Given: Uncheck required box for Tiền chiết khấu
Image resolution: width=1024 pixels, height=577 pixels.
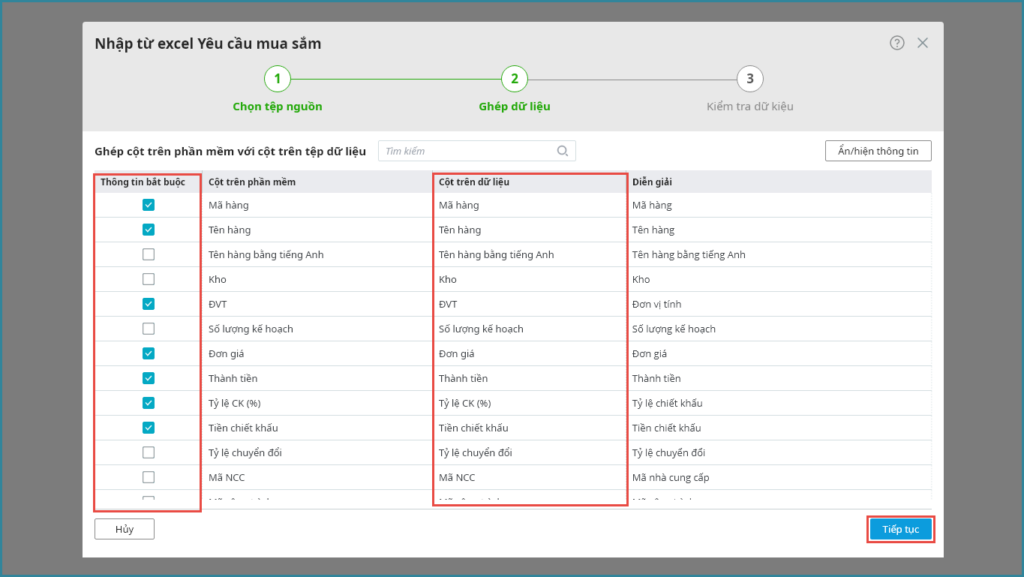Looking at the screenshot, I should coord(148,428).
